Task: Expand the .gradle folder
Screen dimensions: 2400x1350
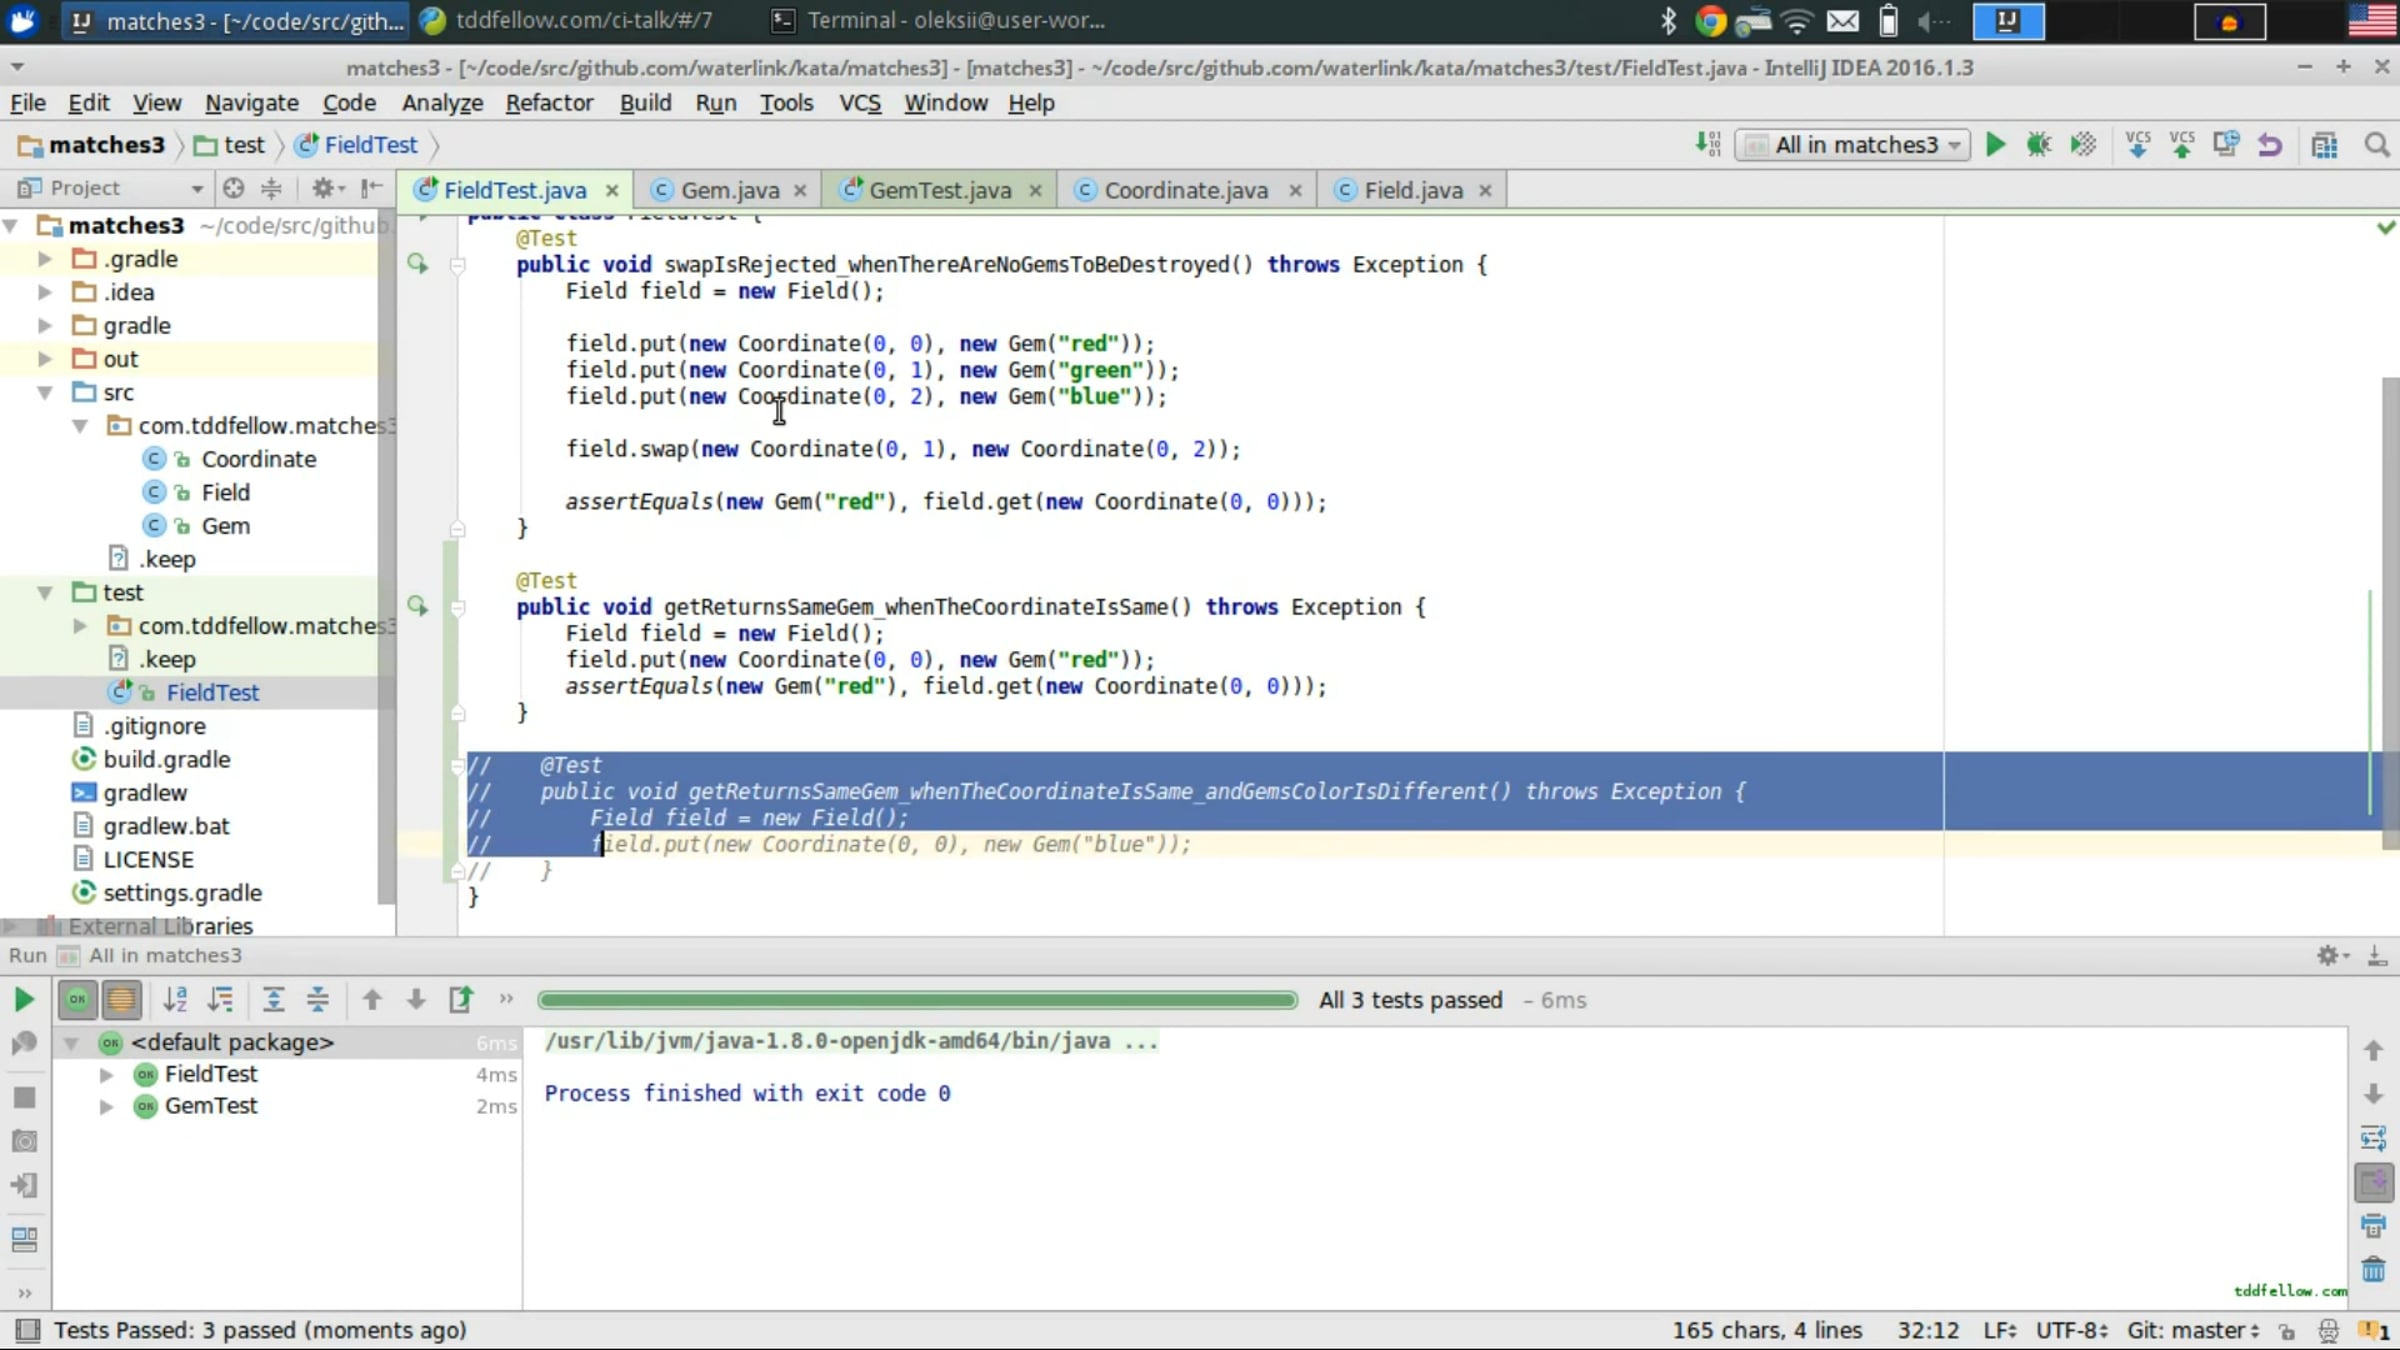Action: 45,259
